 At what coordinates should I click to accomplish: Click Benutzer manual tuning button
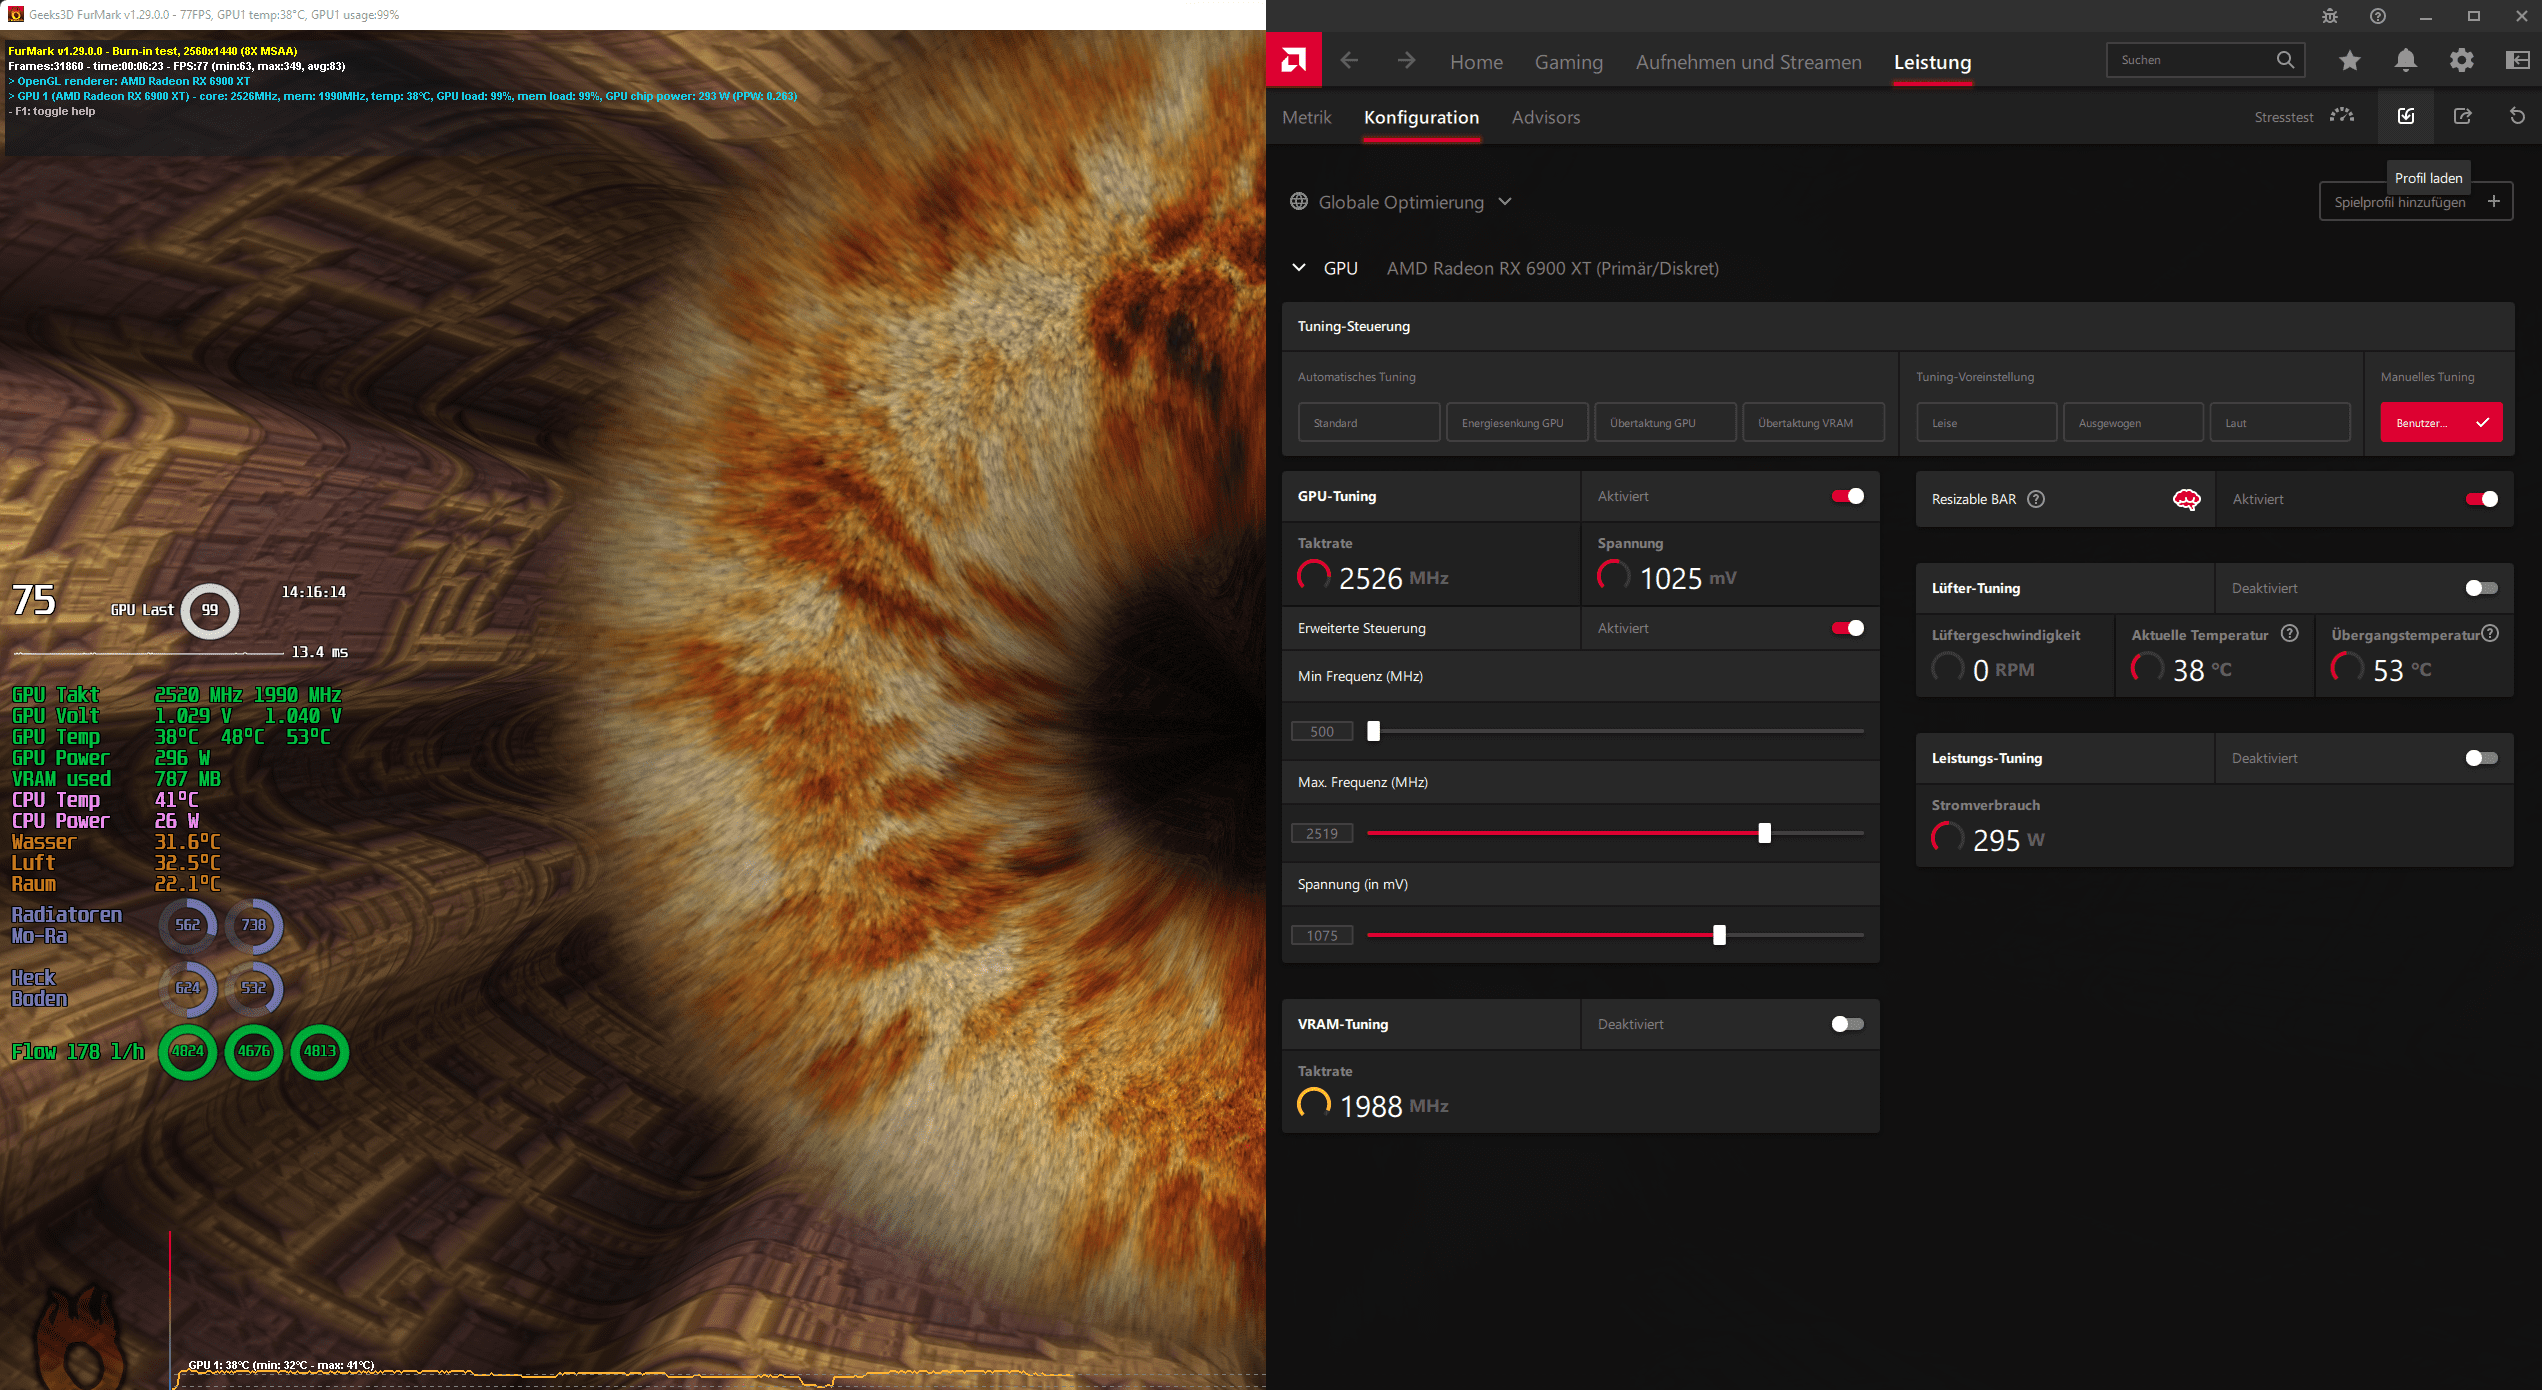[2441, 423]
